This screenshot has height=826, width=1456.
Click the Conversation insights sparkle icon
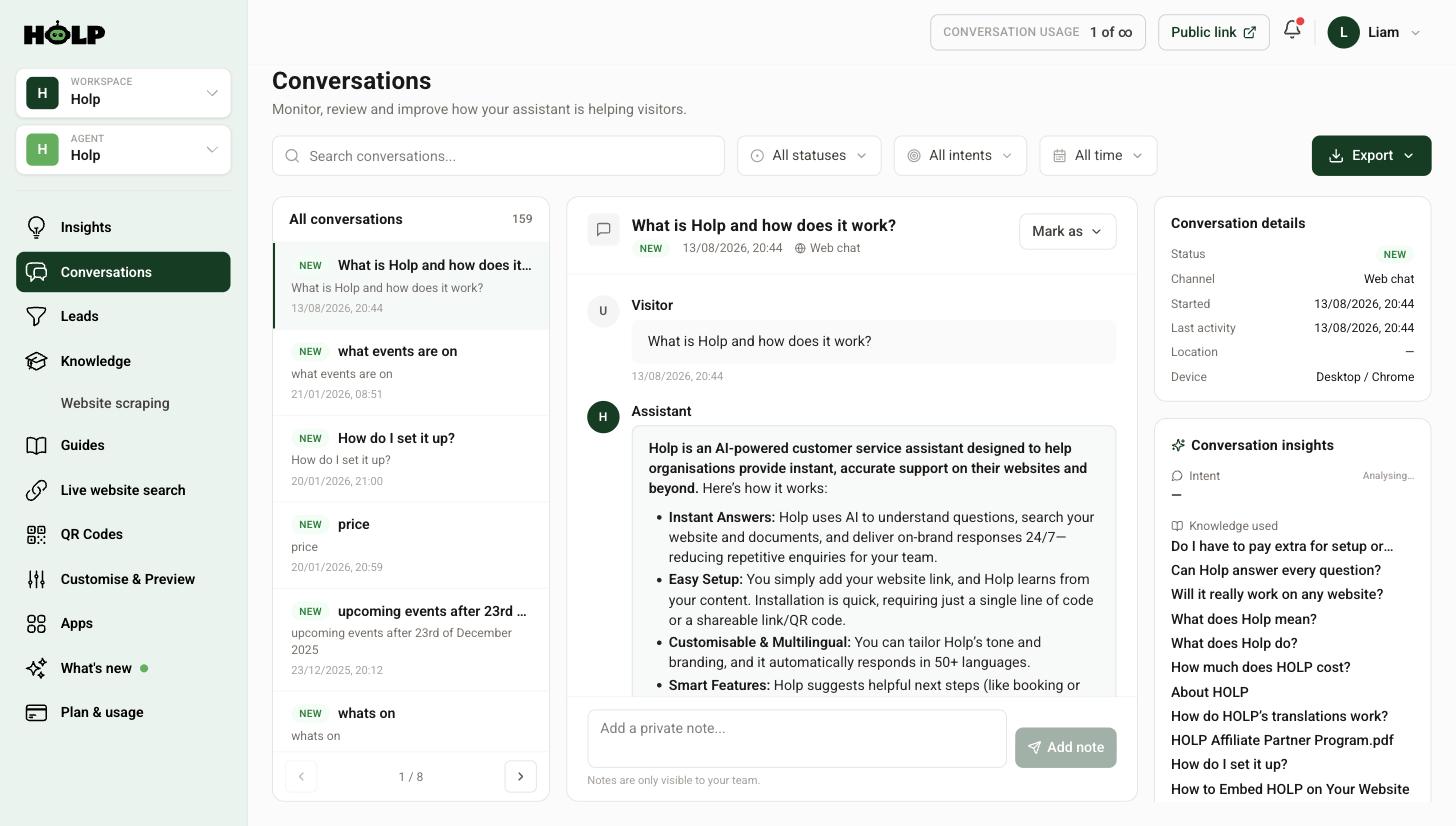[1178, 445]
